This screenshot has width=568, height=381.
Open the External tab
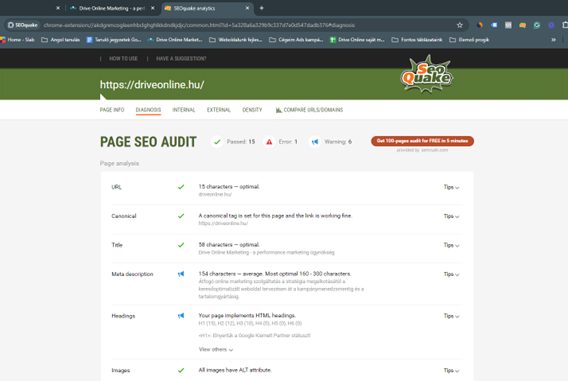(x=218, y=110)
